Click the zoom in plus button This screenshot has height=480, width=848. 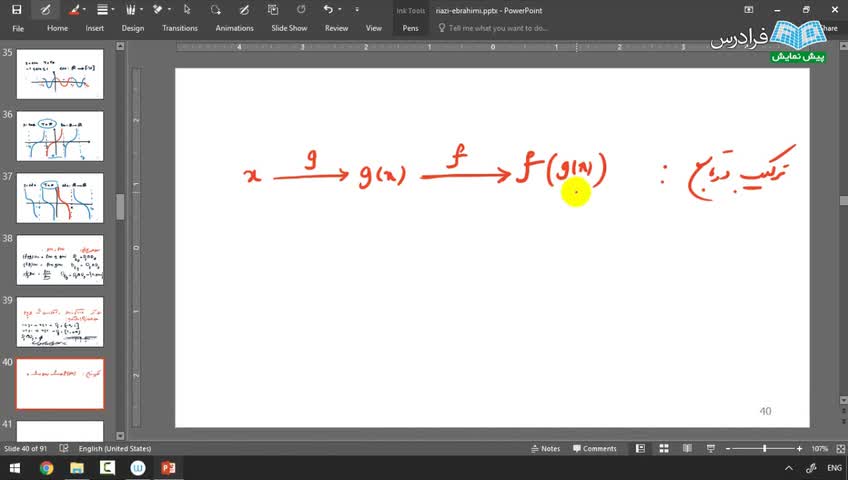tap(799, 449)
